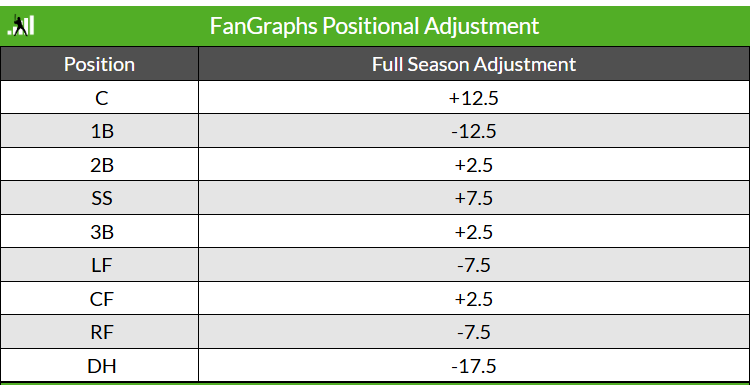
Task: Click the FanGraphs batter logo icon
Action: coord(21,26)
